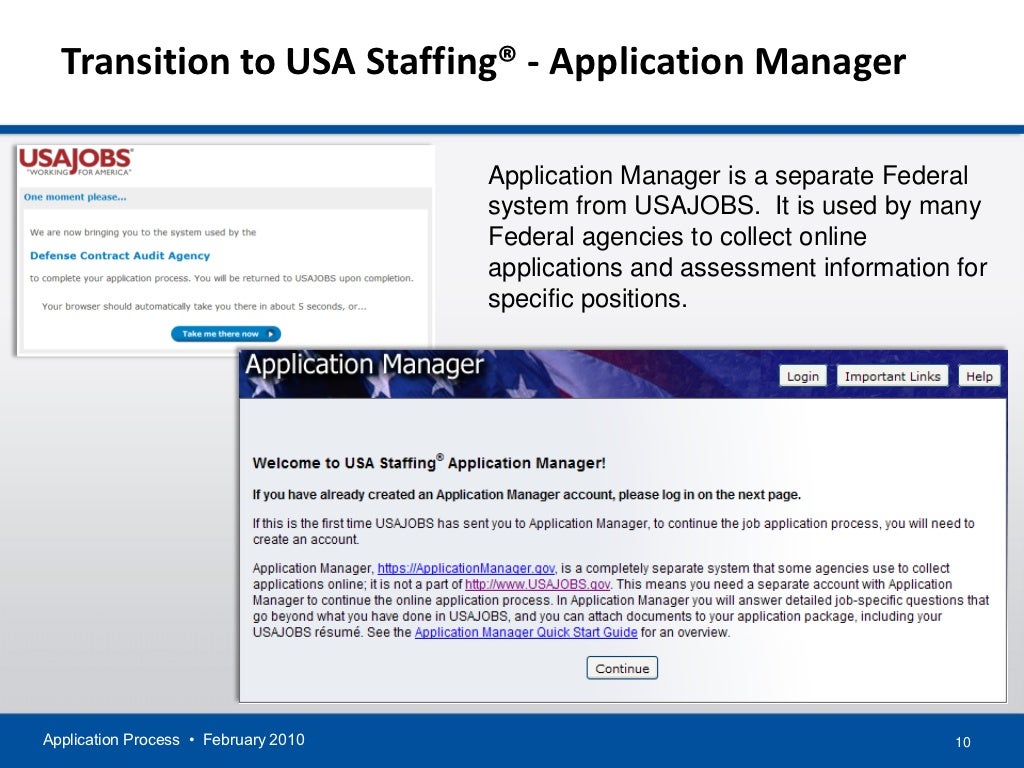The image size is (1024, 768).
Task: Click the text 'We are now bringing you to the system'
Action: tap(143, 232)
